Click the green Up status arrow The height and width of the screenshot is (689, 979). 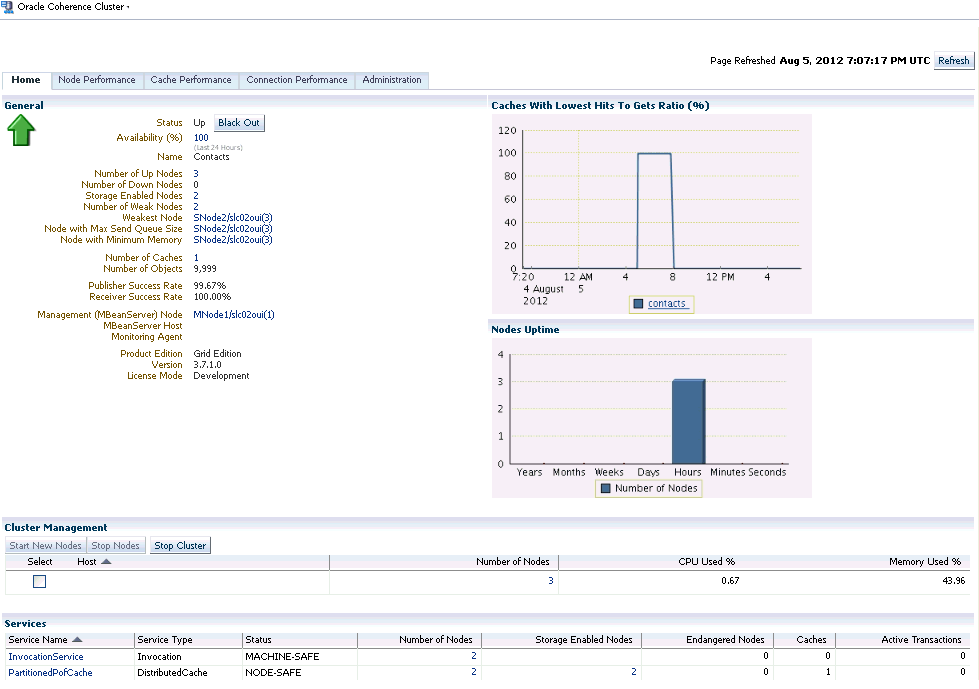coord(21,130)
